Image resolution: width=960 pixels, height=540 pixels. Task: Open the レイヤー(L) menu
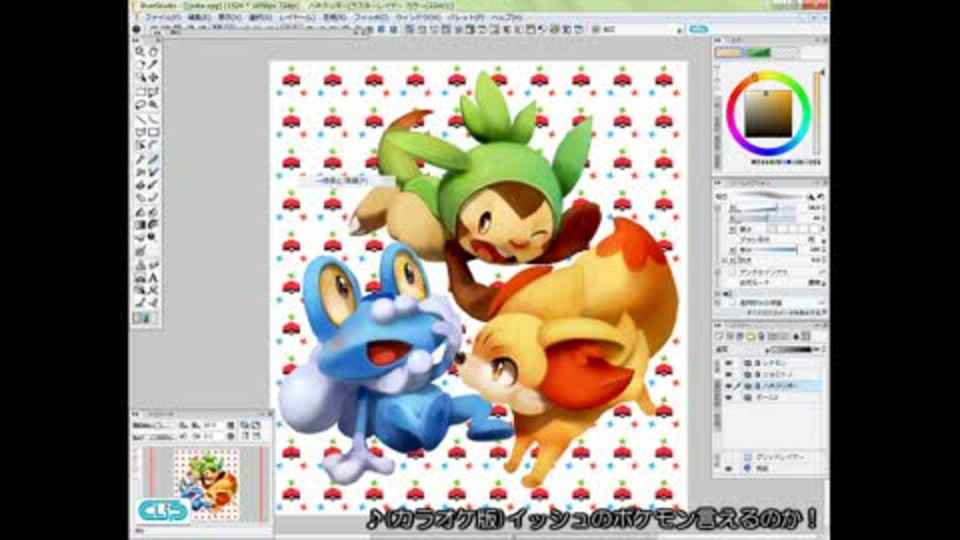pyautogui.click(x=298, y=18)
